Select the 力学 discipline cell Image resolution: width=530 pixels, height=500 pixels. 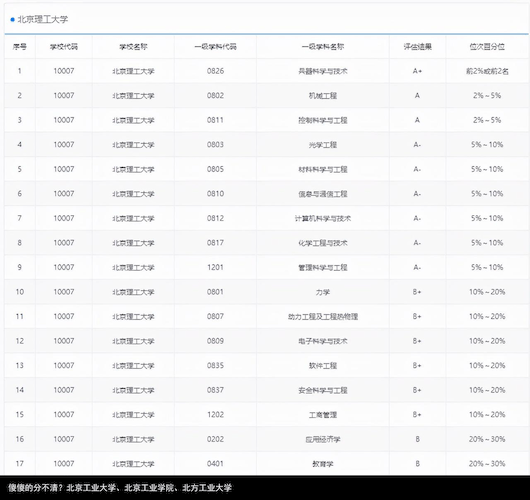323,292
